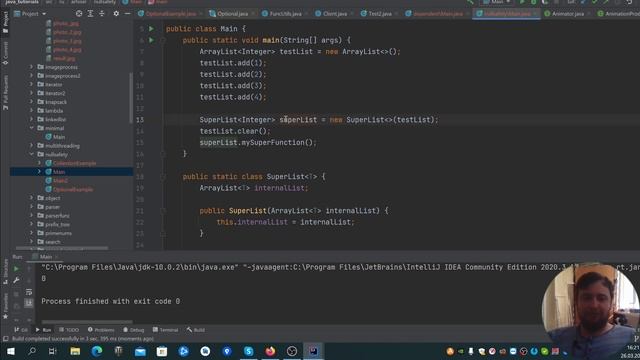The height and width of the screenshot is (360, 640).
Task: Click superList.mySuperFunction() code line
Action: (258, 142)
